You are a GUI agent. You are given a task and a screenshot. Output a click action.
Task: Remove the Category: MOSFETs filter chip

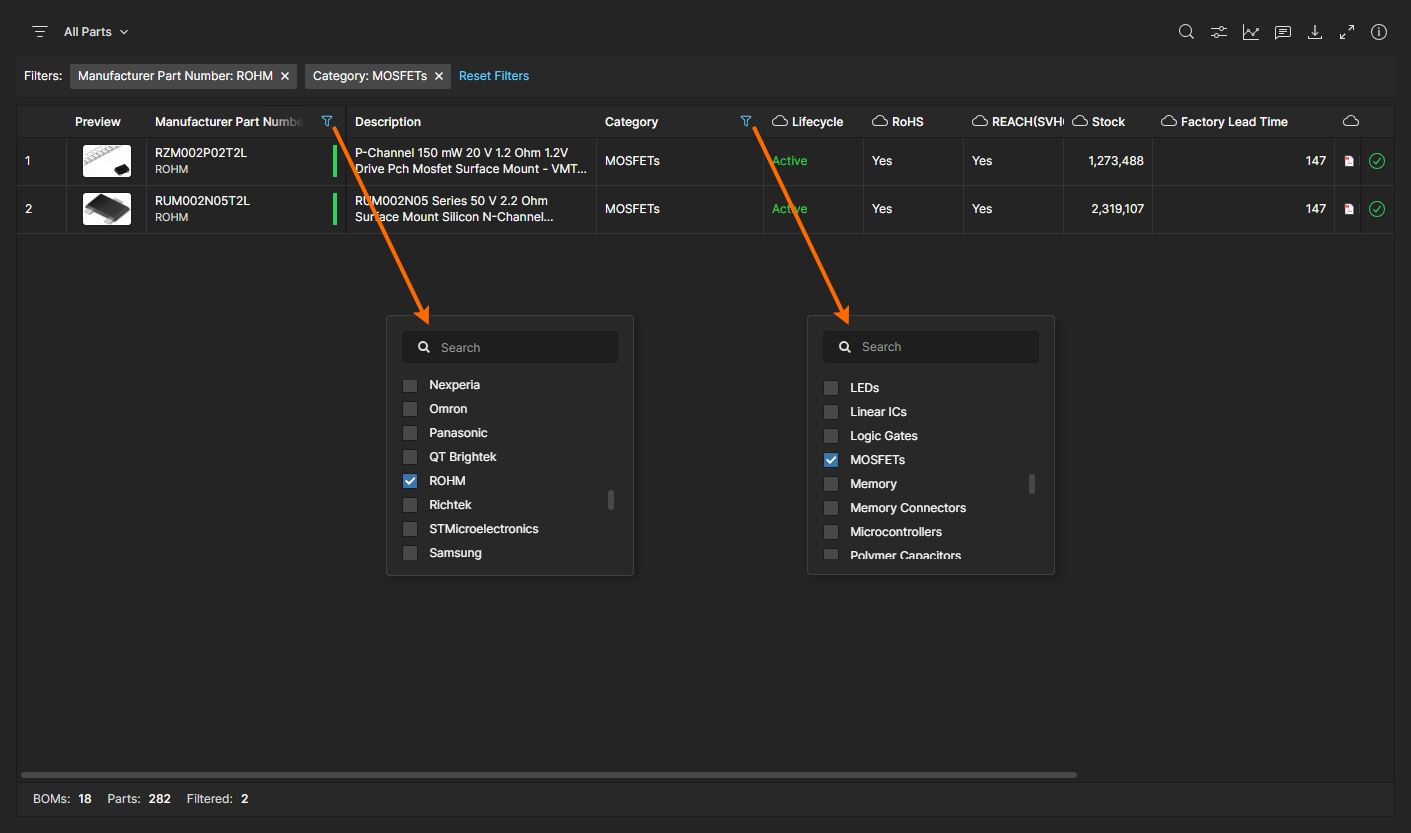[439, 76]
